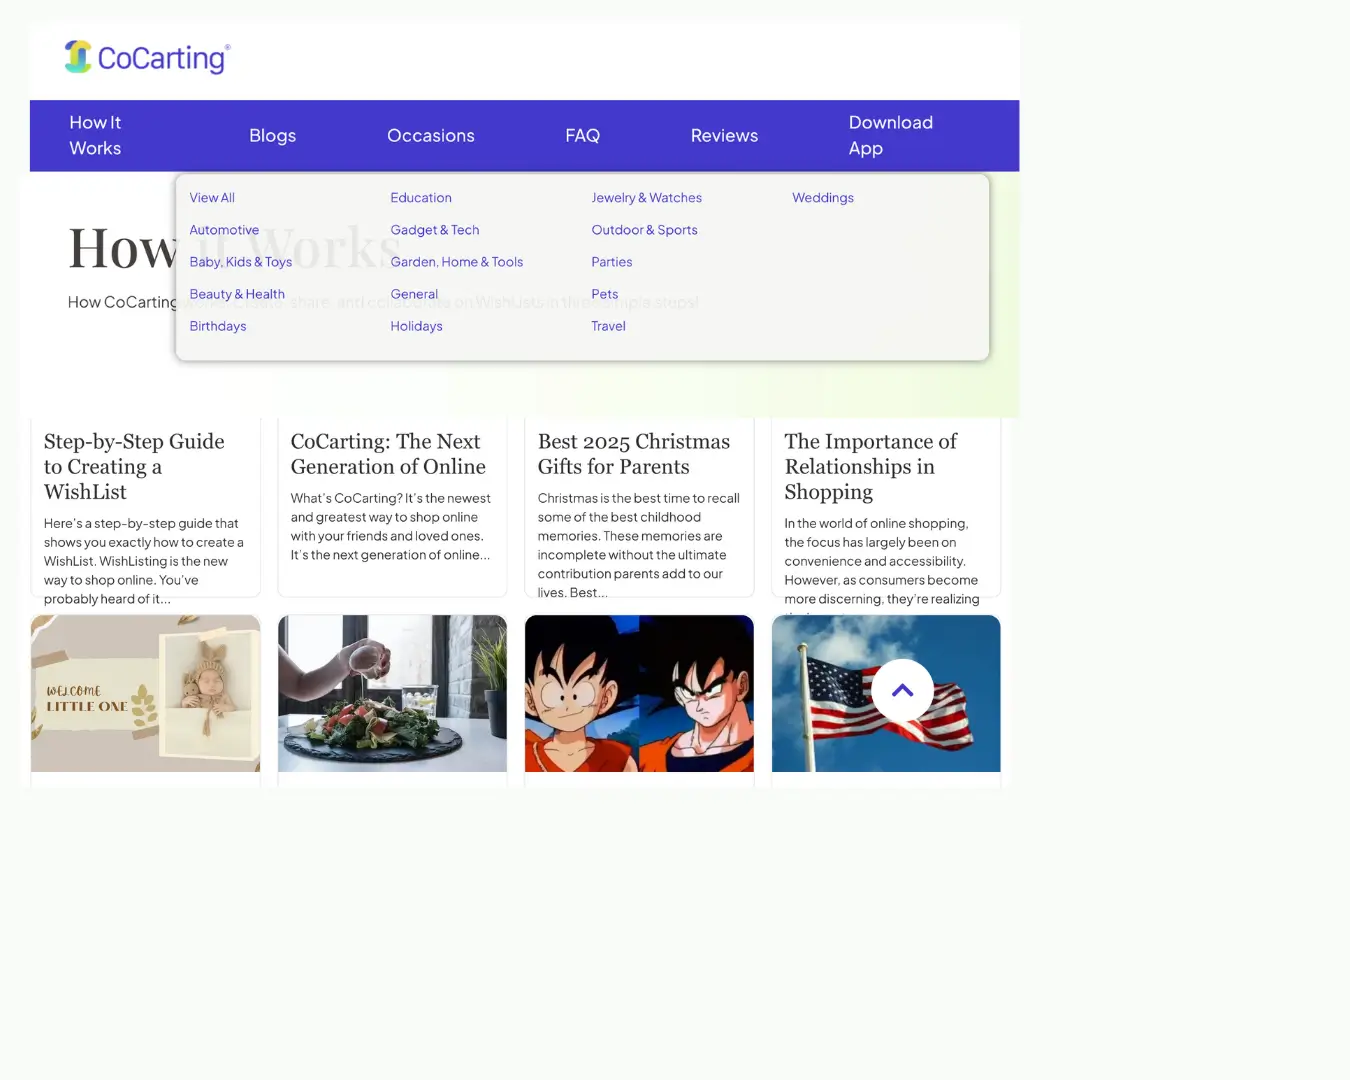Open the FAQ page from the navbar

pyautogui.click(x=582, y=135)
